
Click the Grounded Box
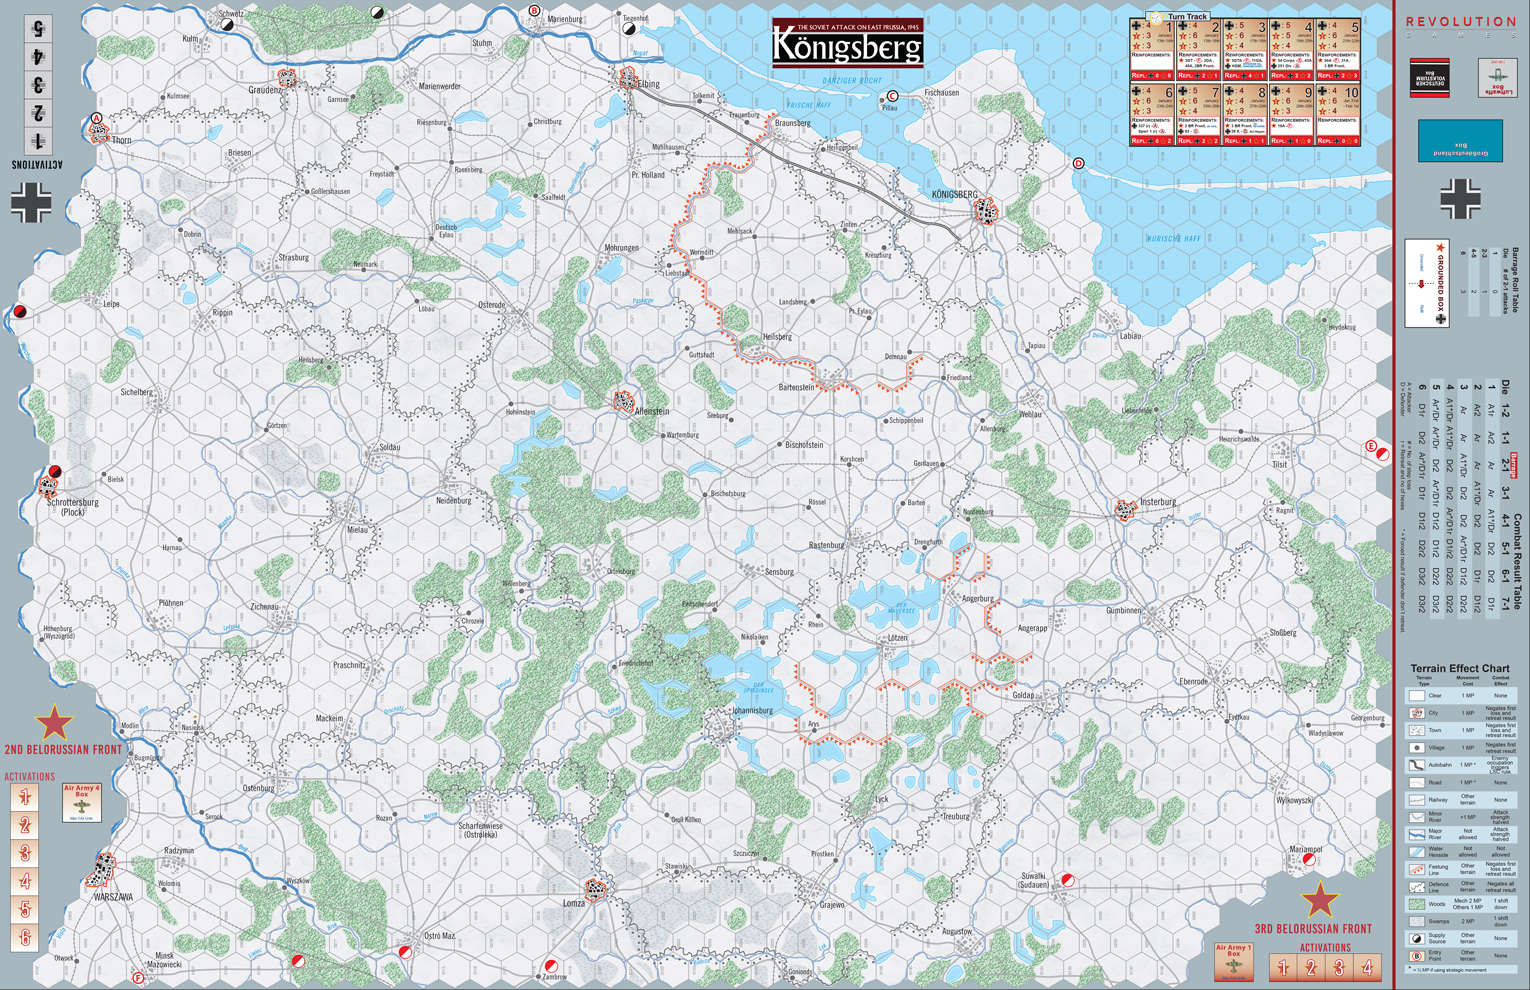point(1427,283)
